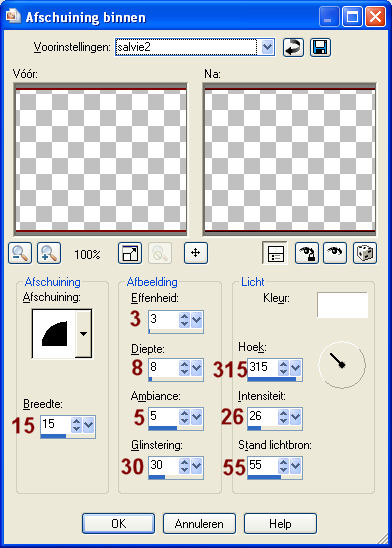Viewport: 392px width, 548px height.
Task: Click the OK button
Action: point(118,524)
